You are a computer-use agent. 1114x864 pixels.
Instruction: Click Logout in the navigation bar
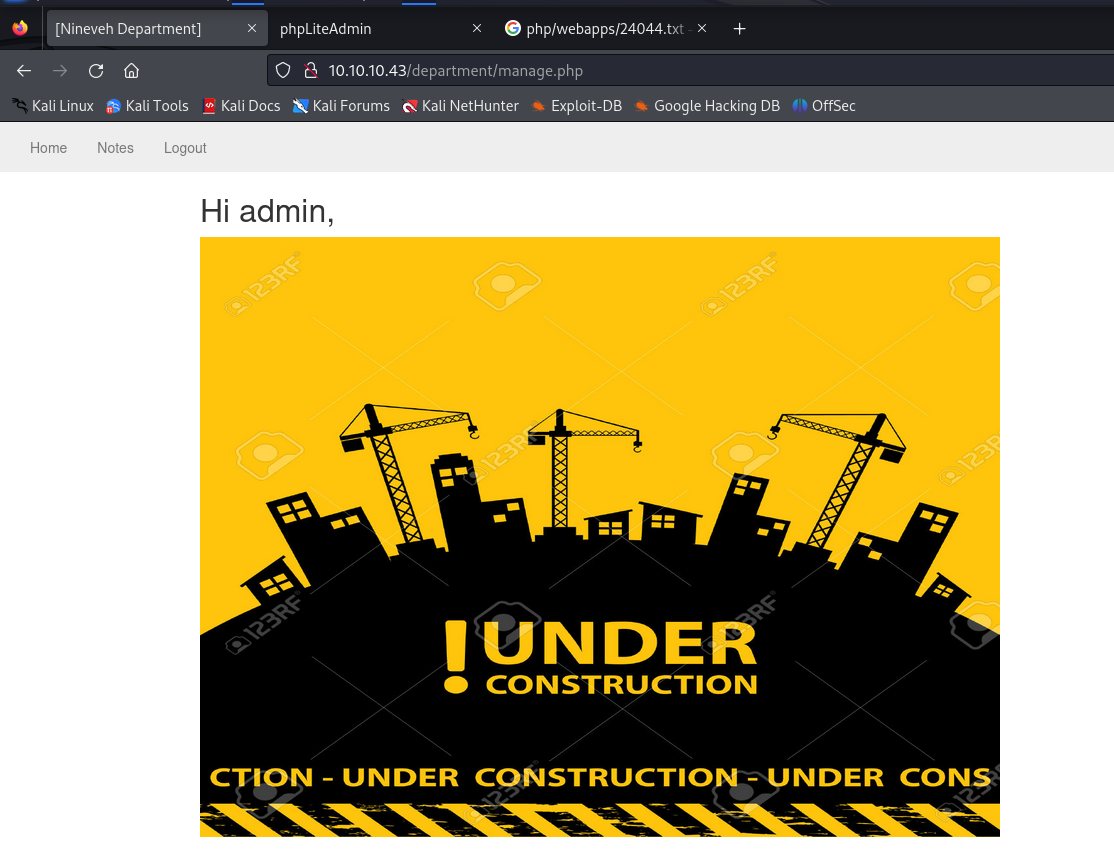(185, 148)
